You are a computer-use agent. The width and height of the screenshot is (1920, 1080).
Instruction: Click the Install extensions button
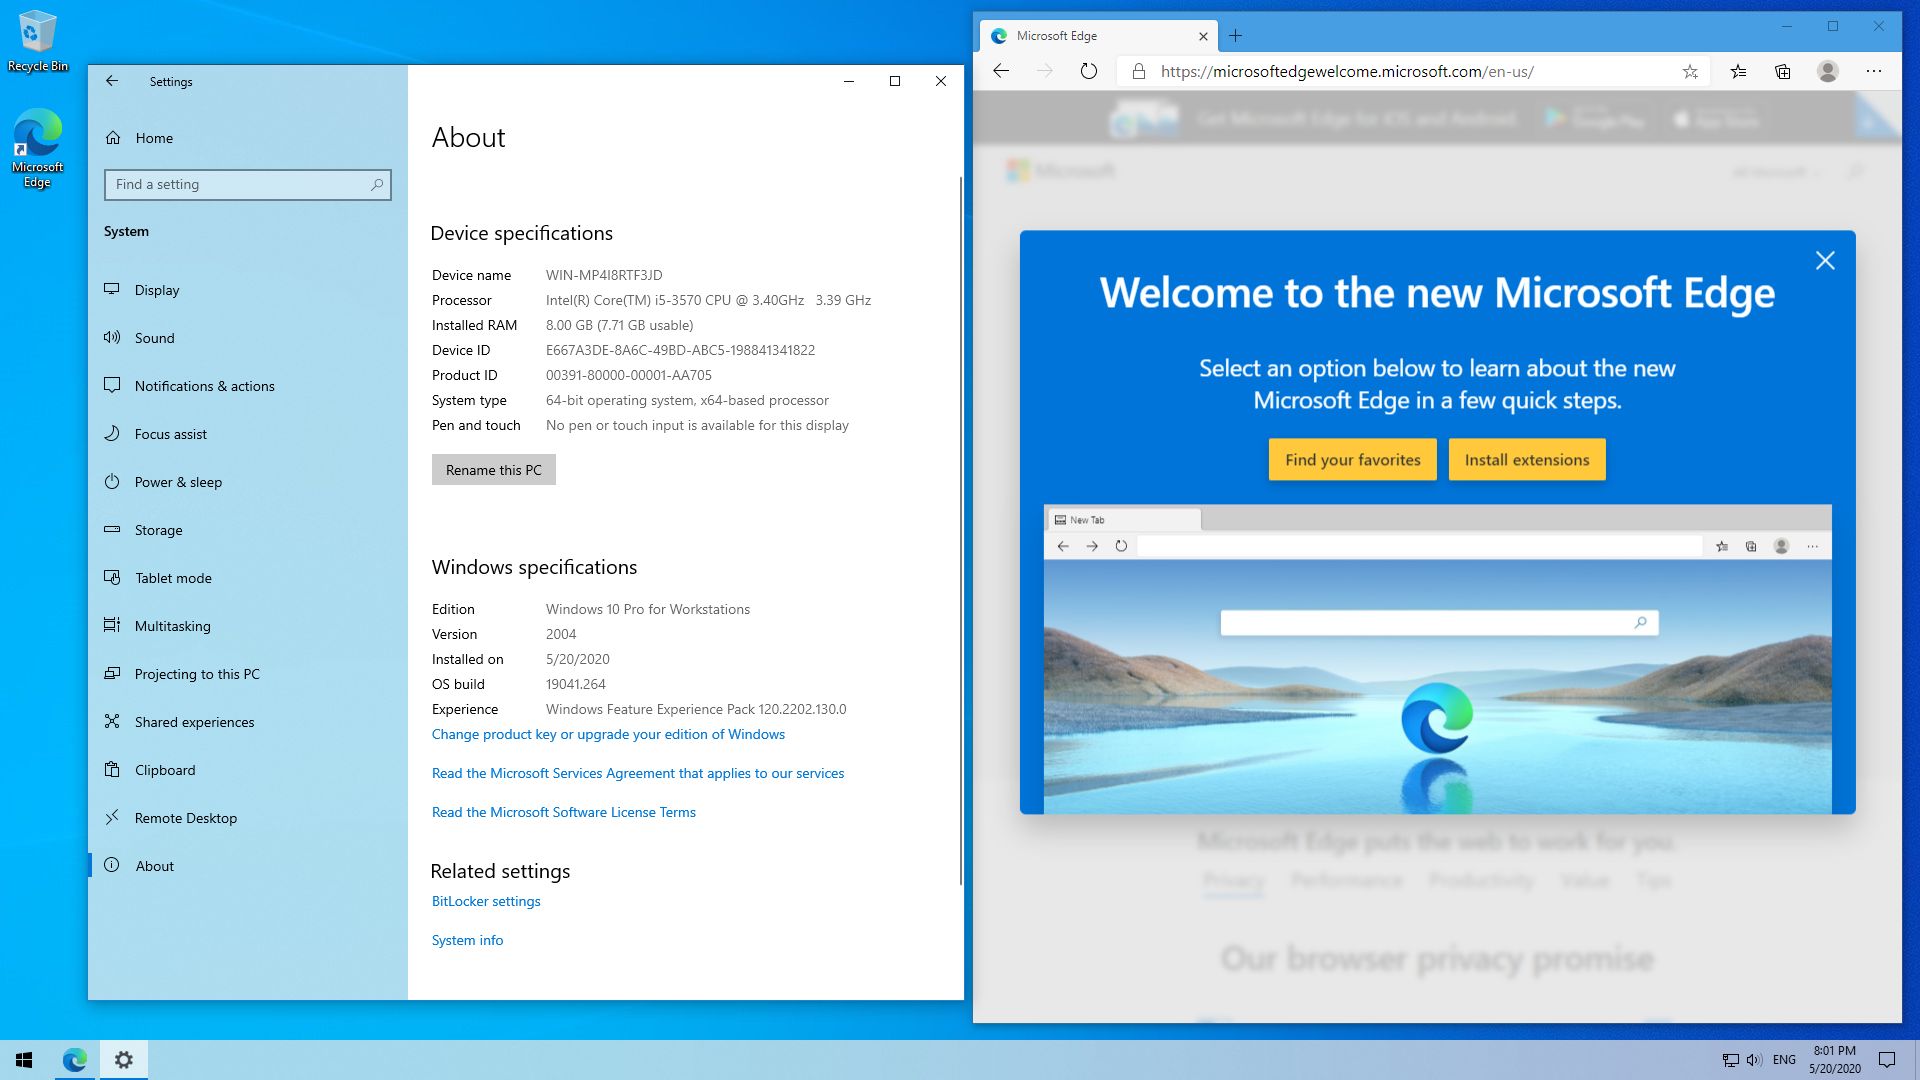[1526, 460]
